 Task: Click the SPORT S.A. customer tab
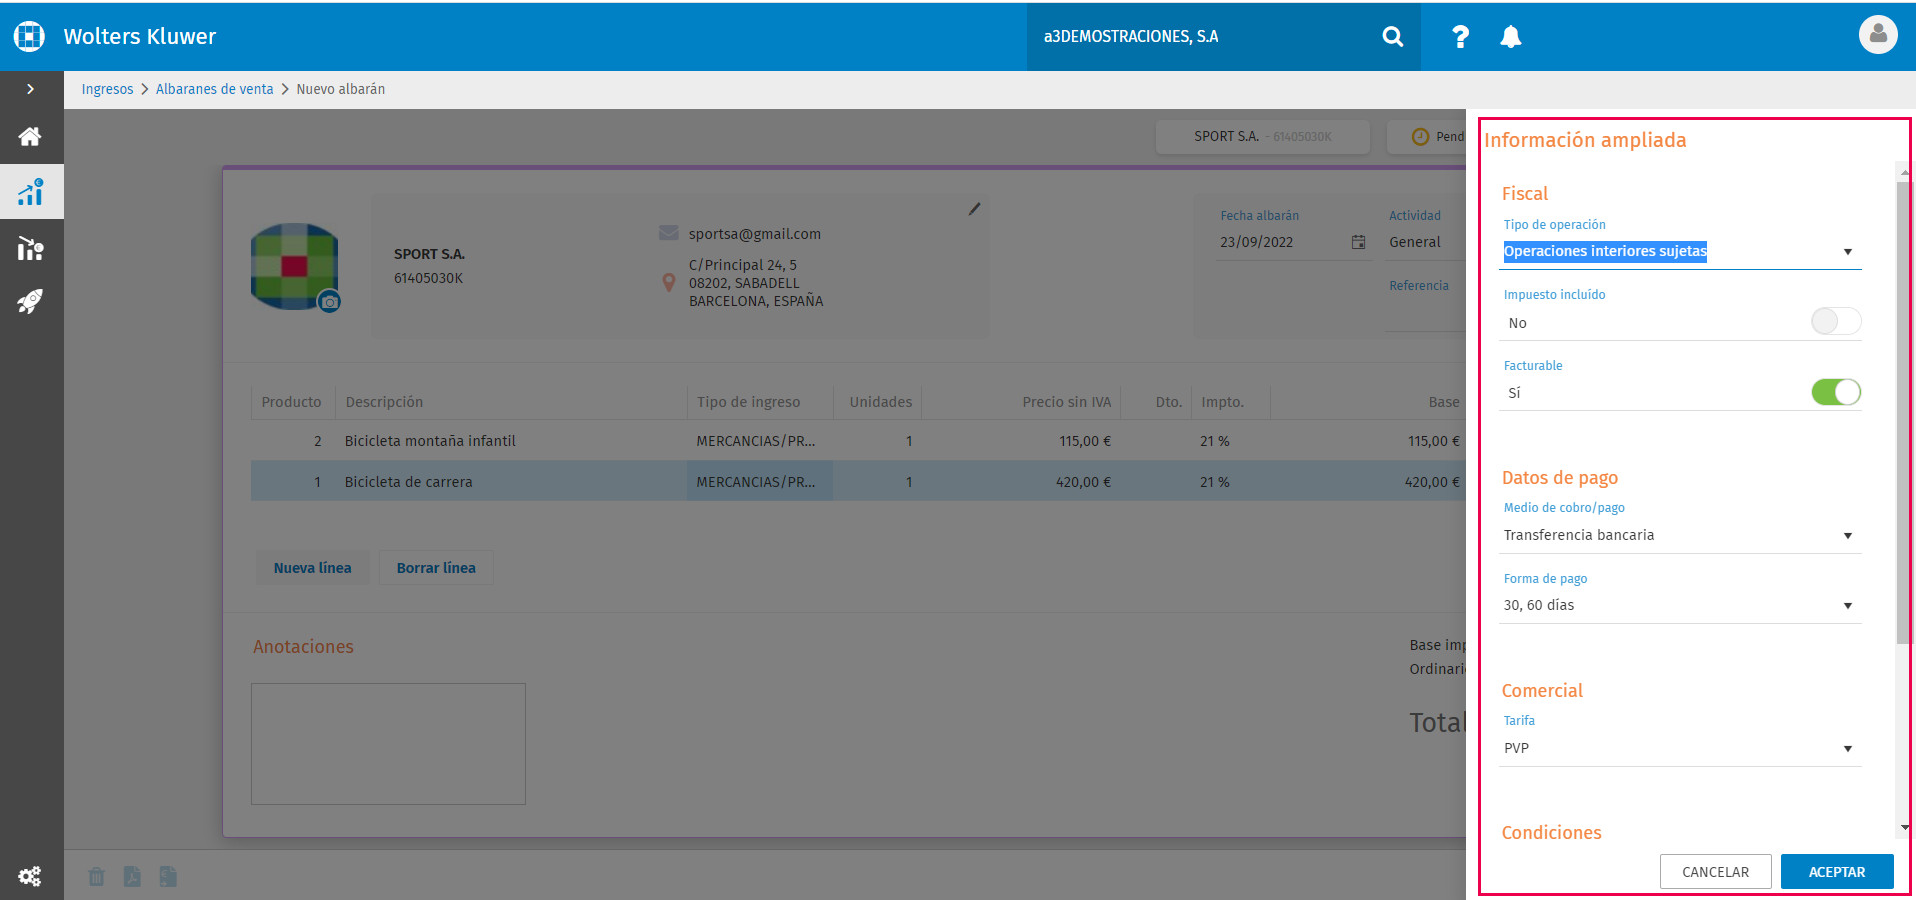[1262, 136]
